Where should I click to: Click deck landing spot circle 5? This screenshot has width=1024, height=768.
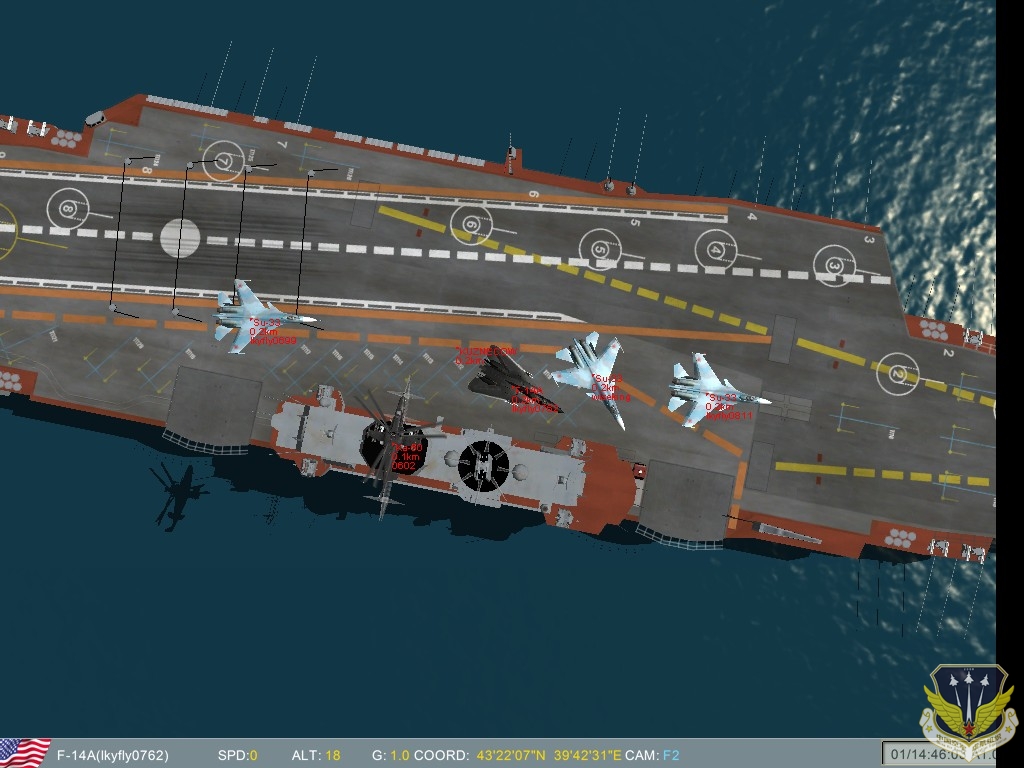(x=600, y=249)
